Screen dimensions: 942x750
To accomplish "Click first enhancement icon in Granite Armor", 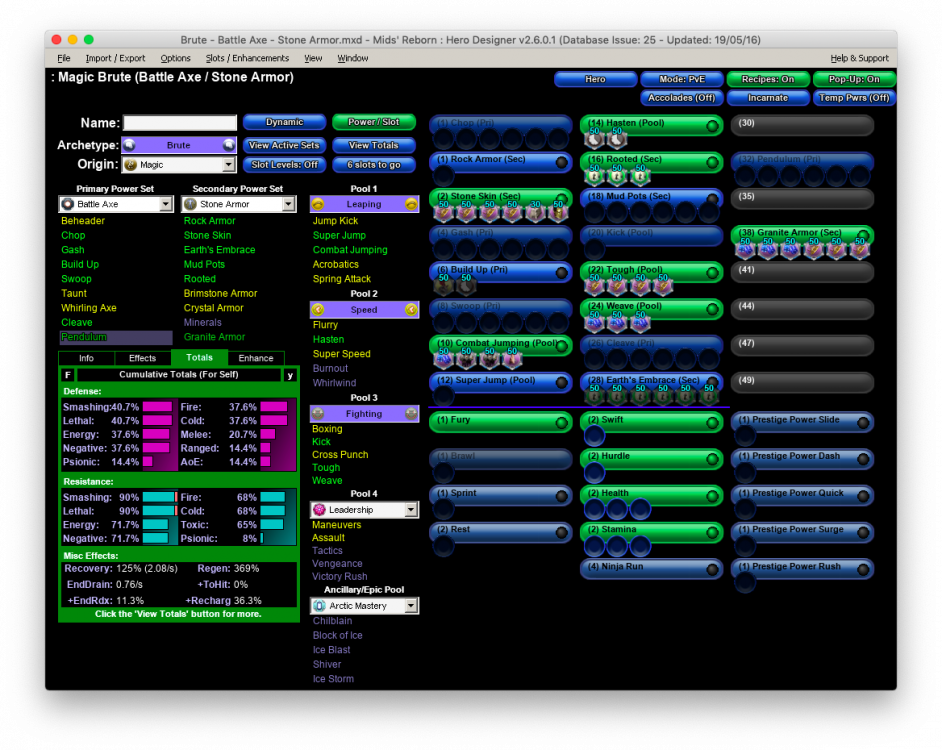I will (x=745, y=250).
